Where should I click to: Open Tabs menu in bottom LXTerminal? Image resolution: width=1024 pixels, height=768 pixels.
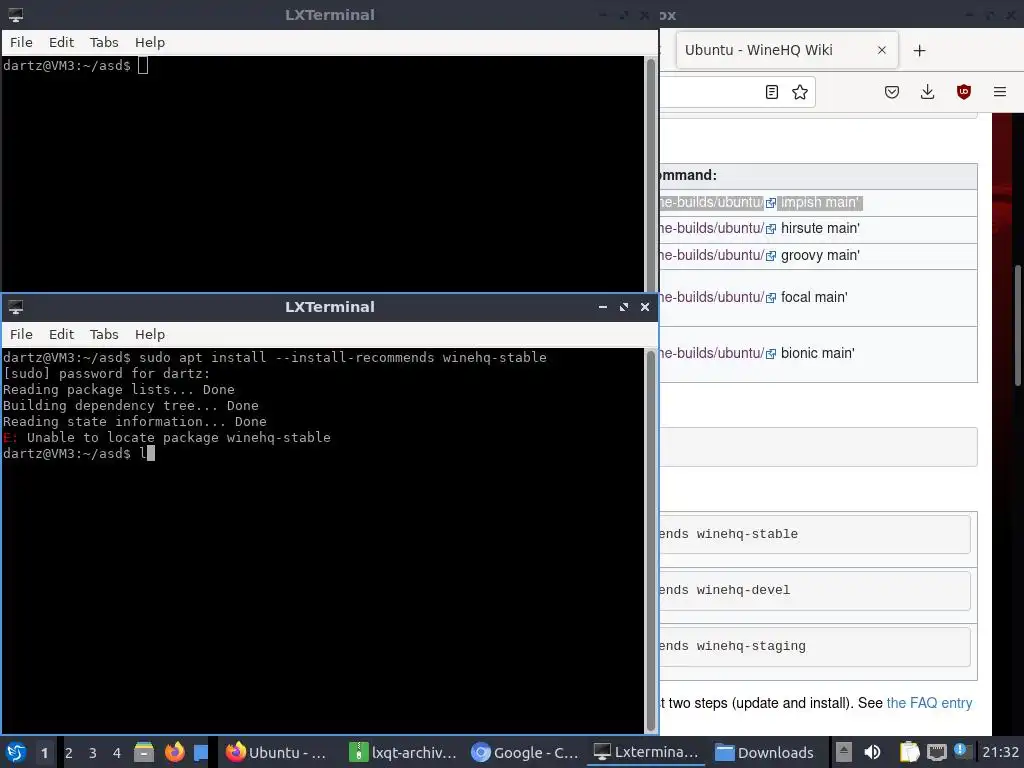point(104,334)
